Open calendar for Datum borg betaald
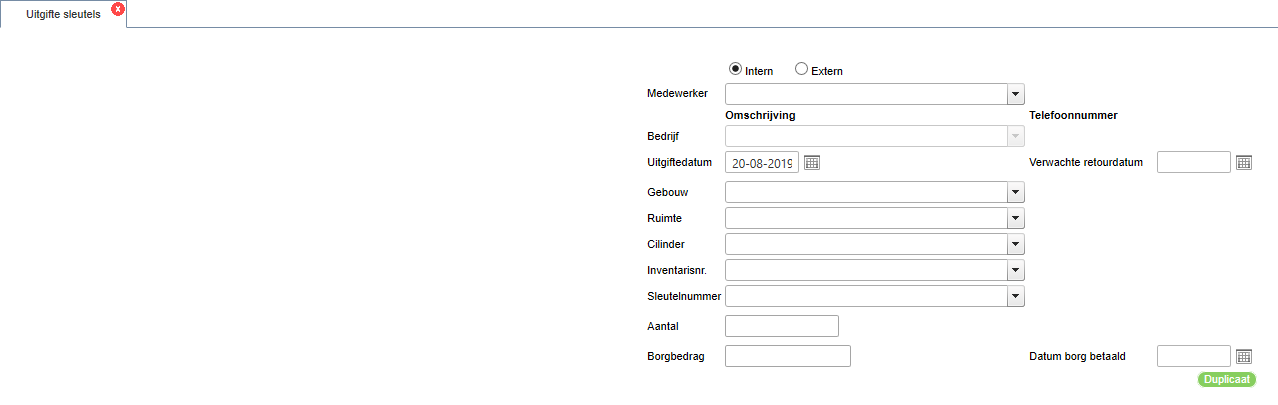 (1244, 356)
